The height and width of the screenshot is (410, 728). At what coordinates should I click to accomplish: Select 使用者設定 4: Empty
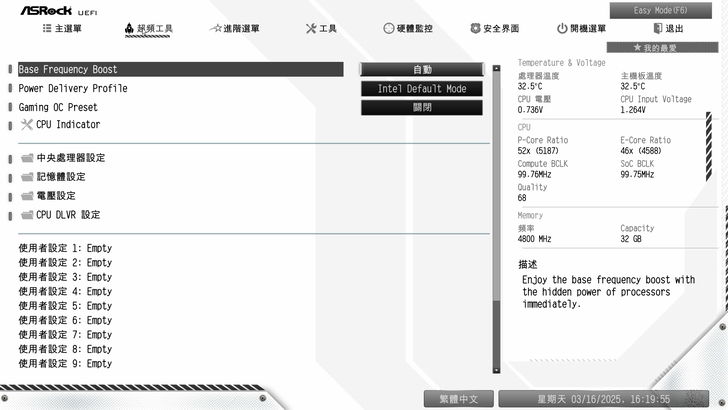(65, 291)
